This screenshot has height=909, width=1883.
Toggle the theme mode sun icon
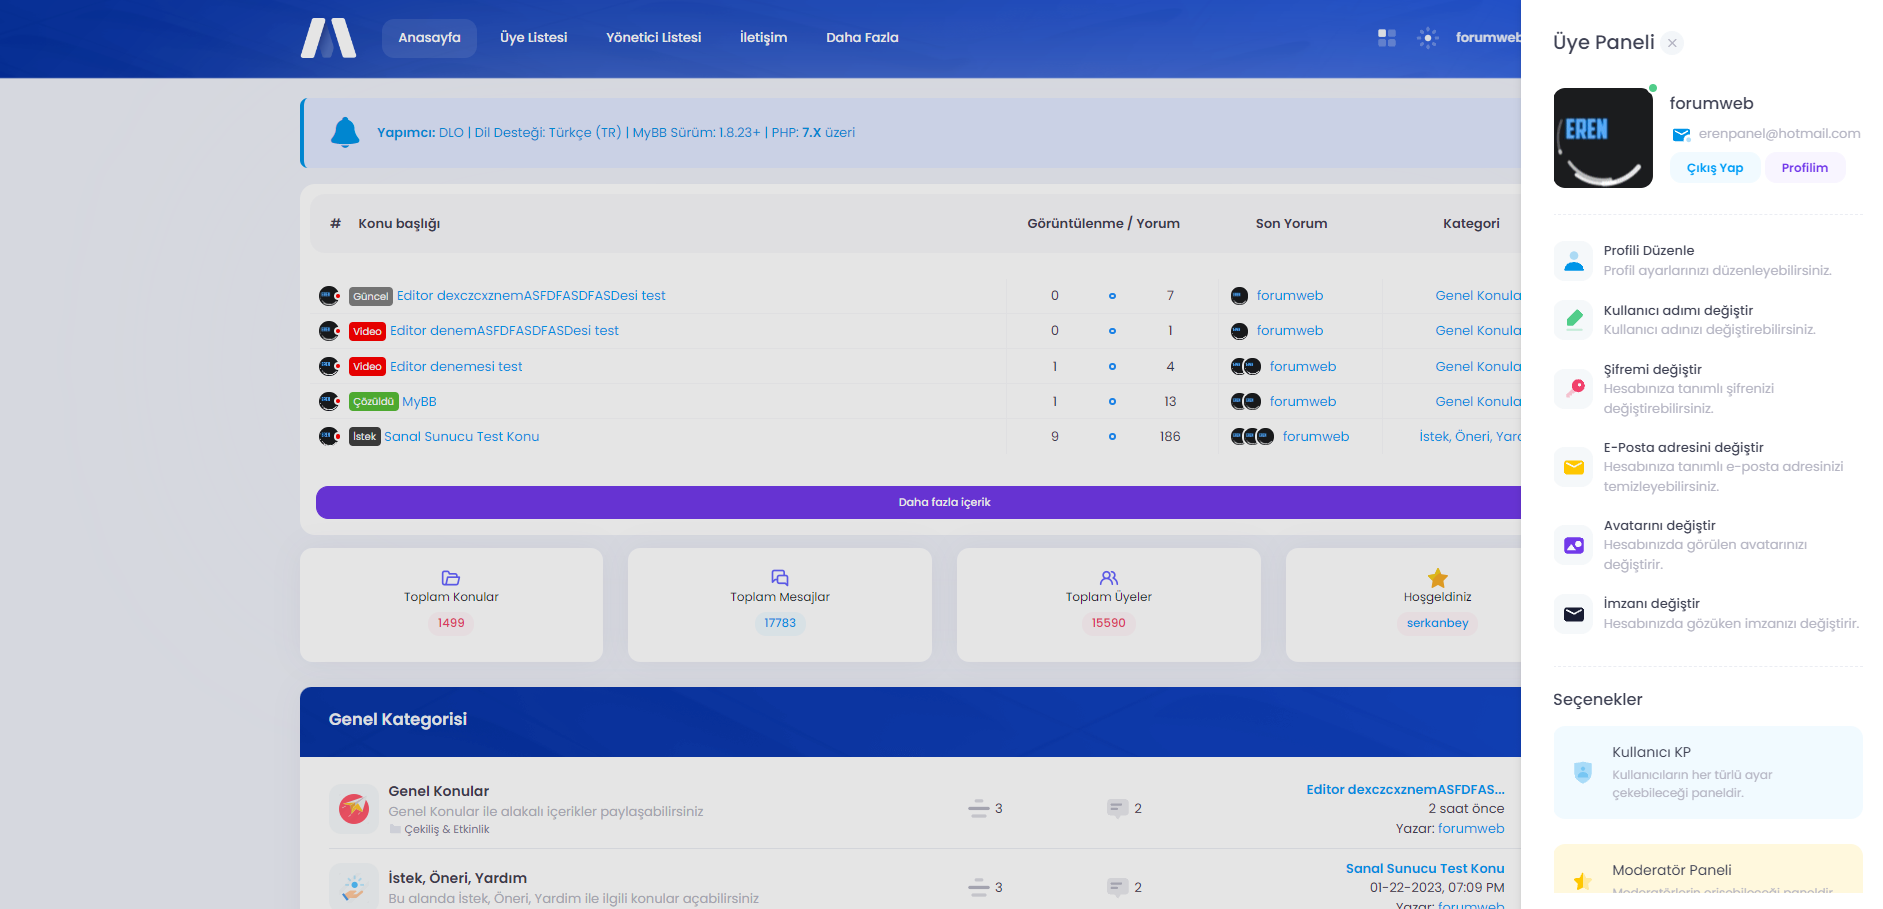click(1427, 38)
